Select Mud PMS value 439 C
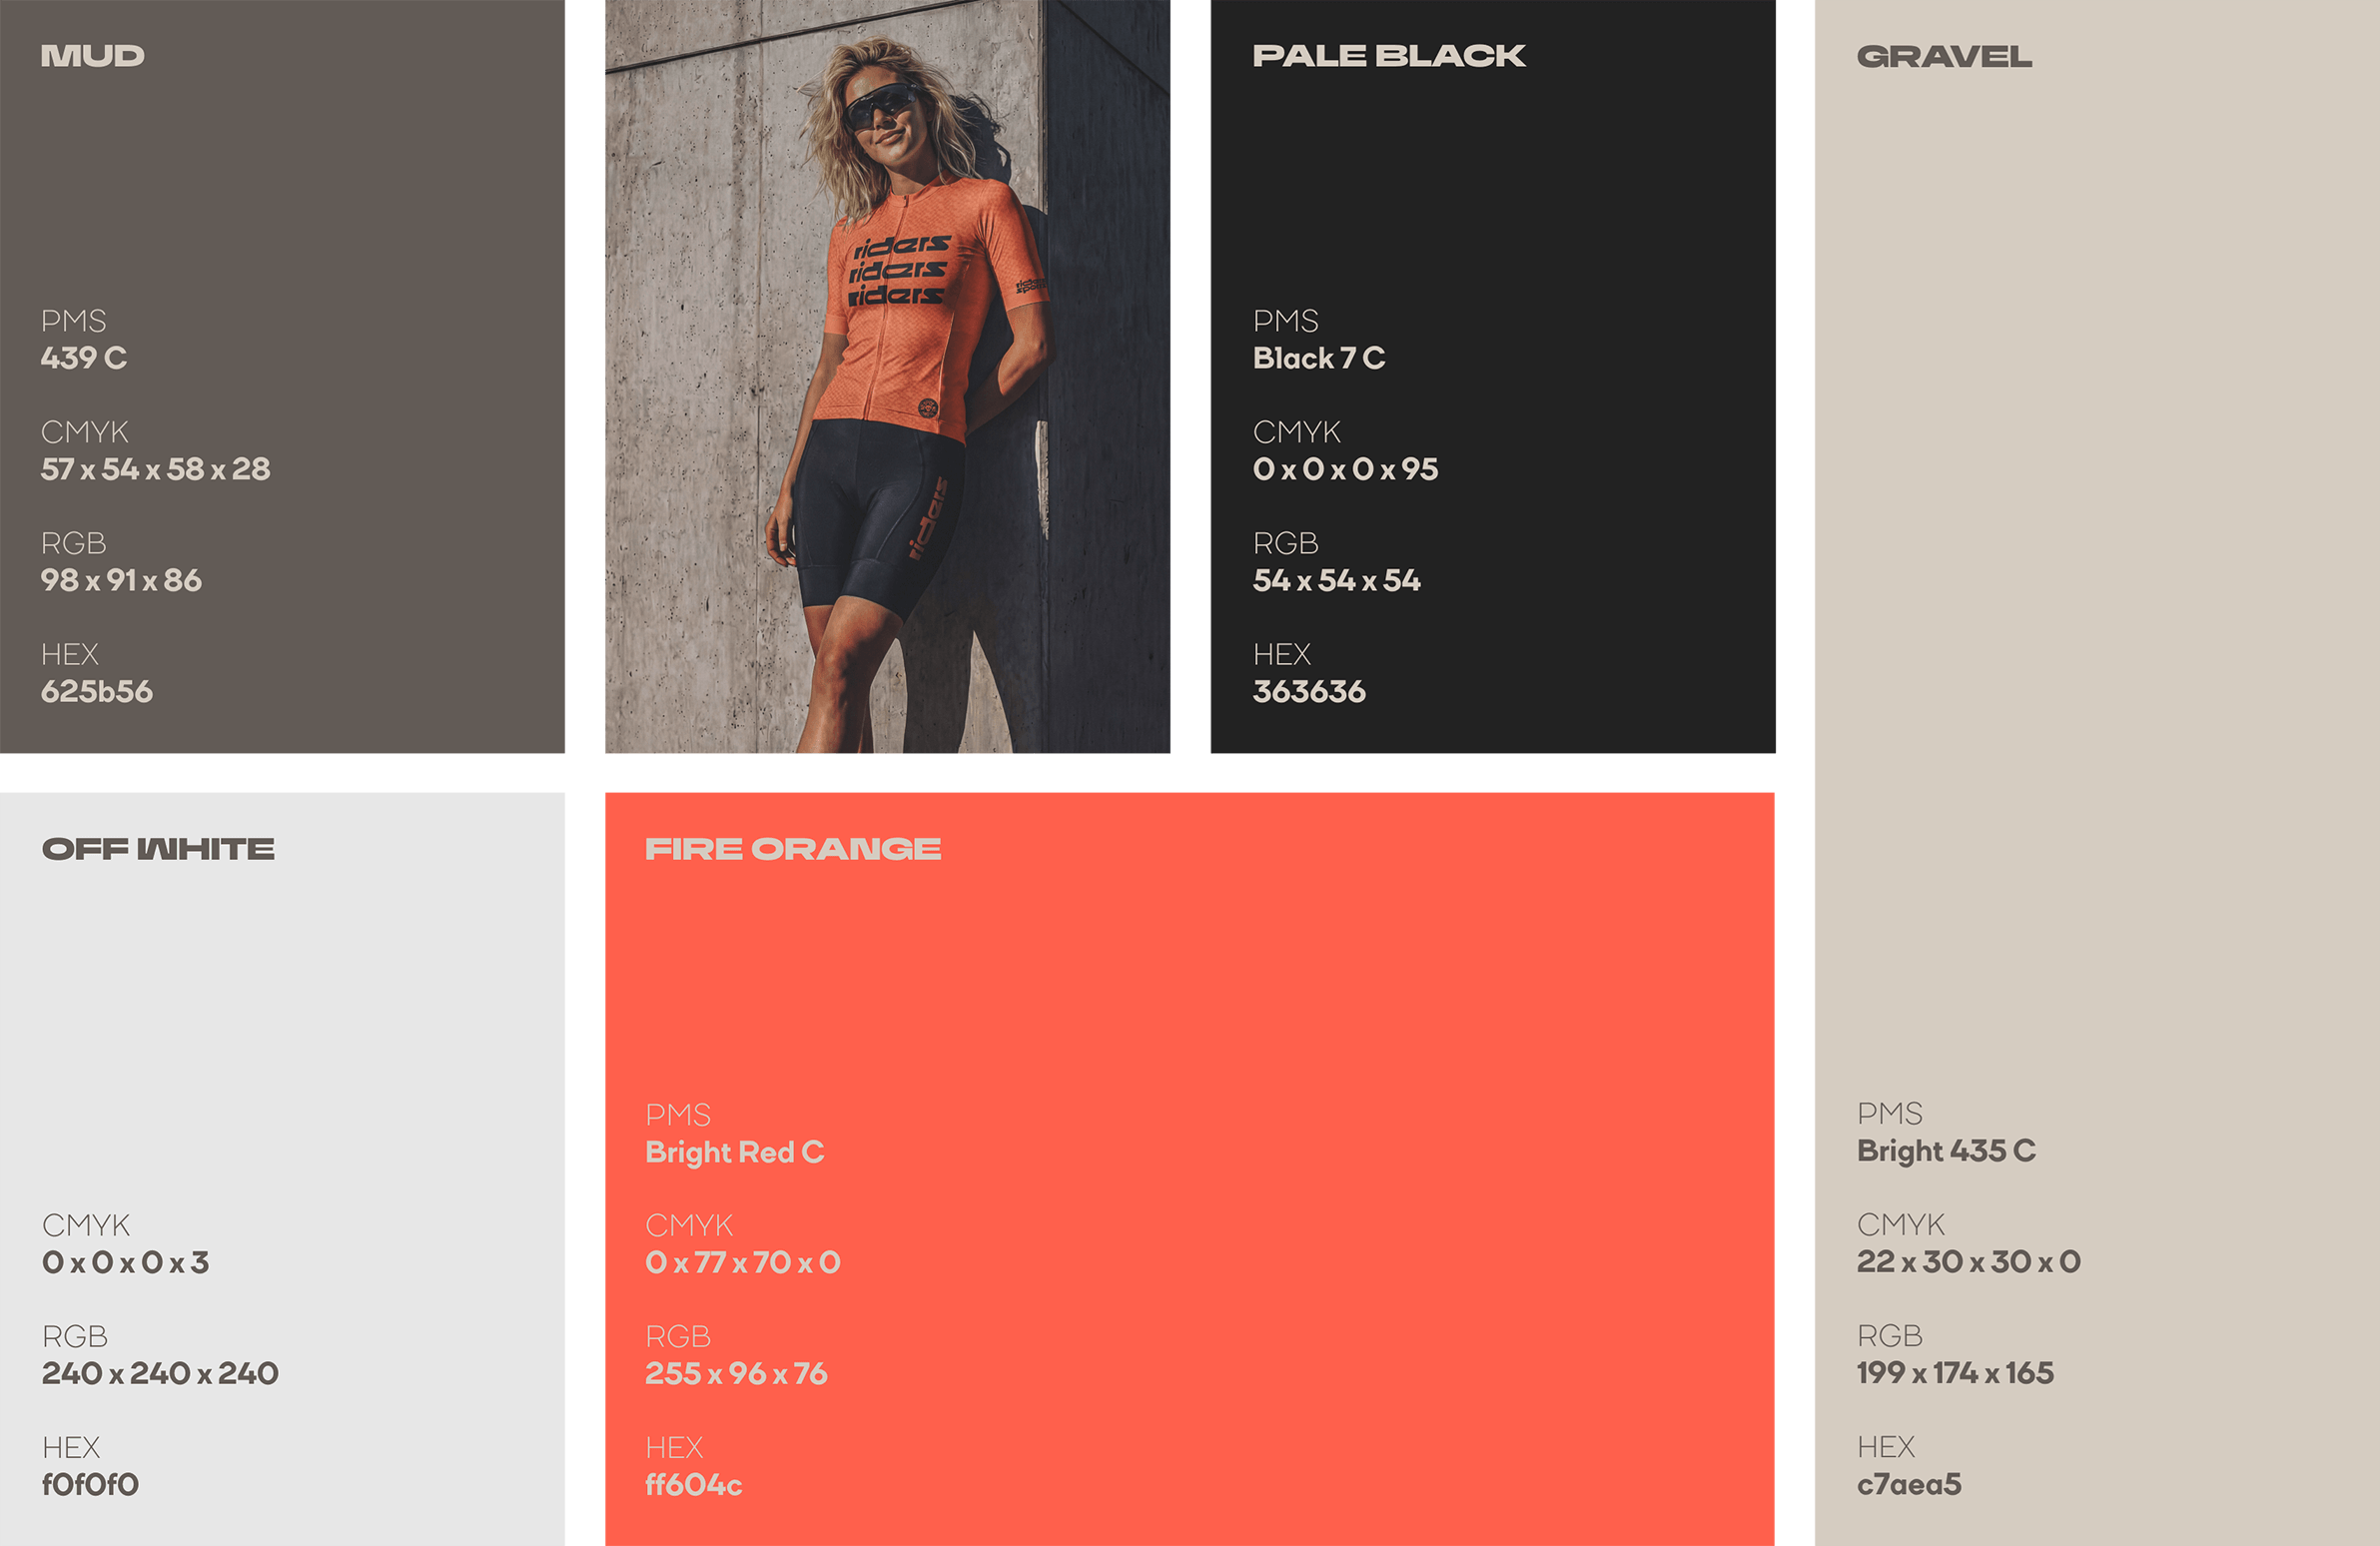This screenshot has height=1546, width=2380. [84, 358]
